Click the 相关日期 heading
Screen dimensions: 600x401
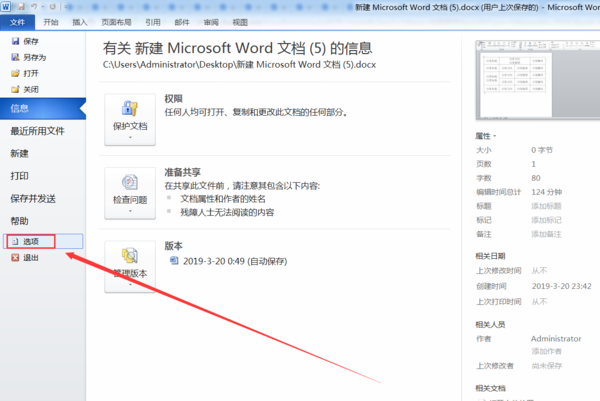coord(490,256)
